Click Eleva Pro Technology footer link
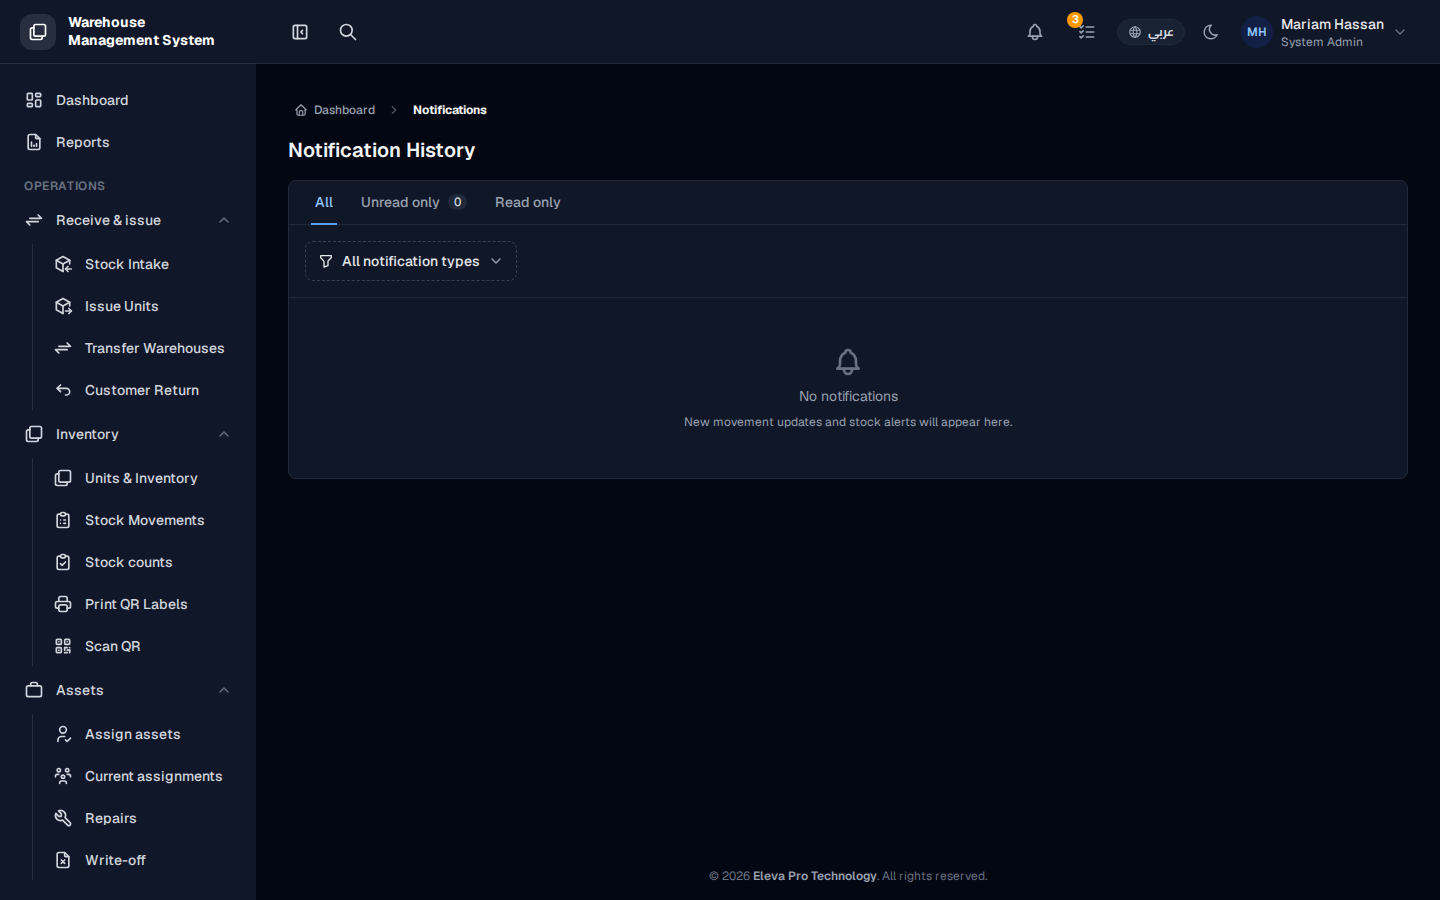The image size is (1440, 900). tap(814, 876)
